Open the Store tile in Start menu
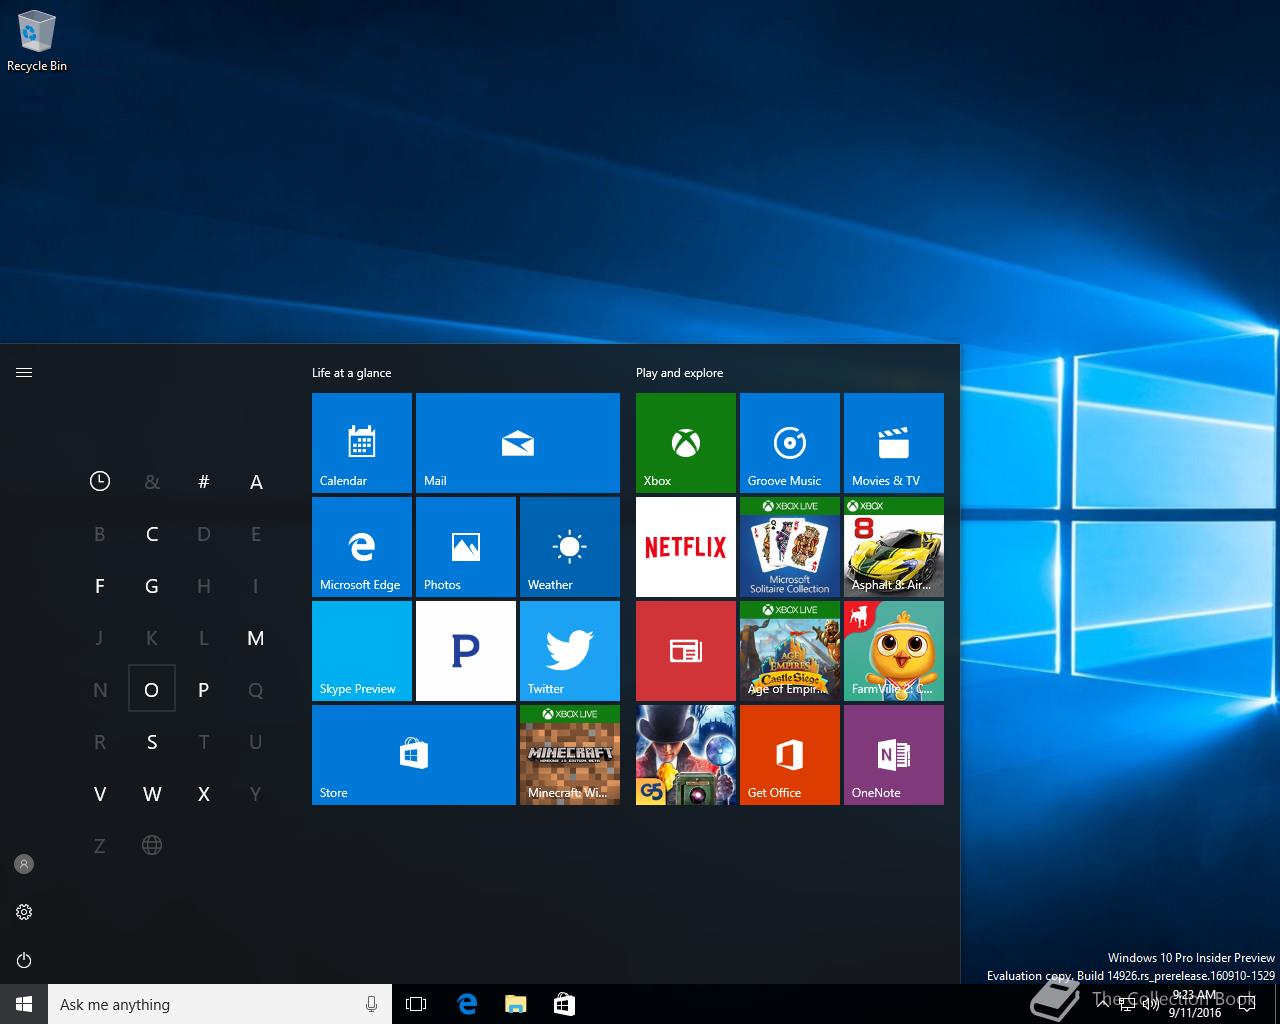Screen dimensions: 1280x1024 pos(414,755)
